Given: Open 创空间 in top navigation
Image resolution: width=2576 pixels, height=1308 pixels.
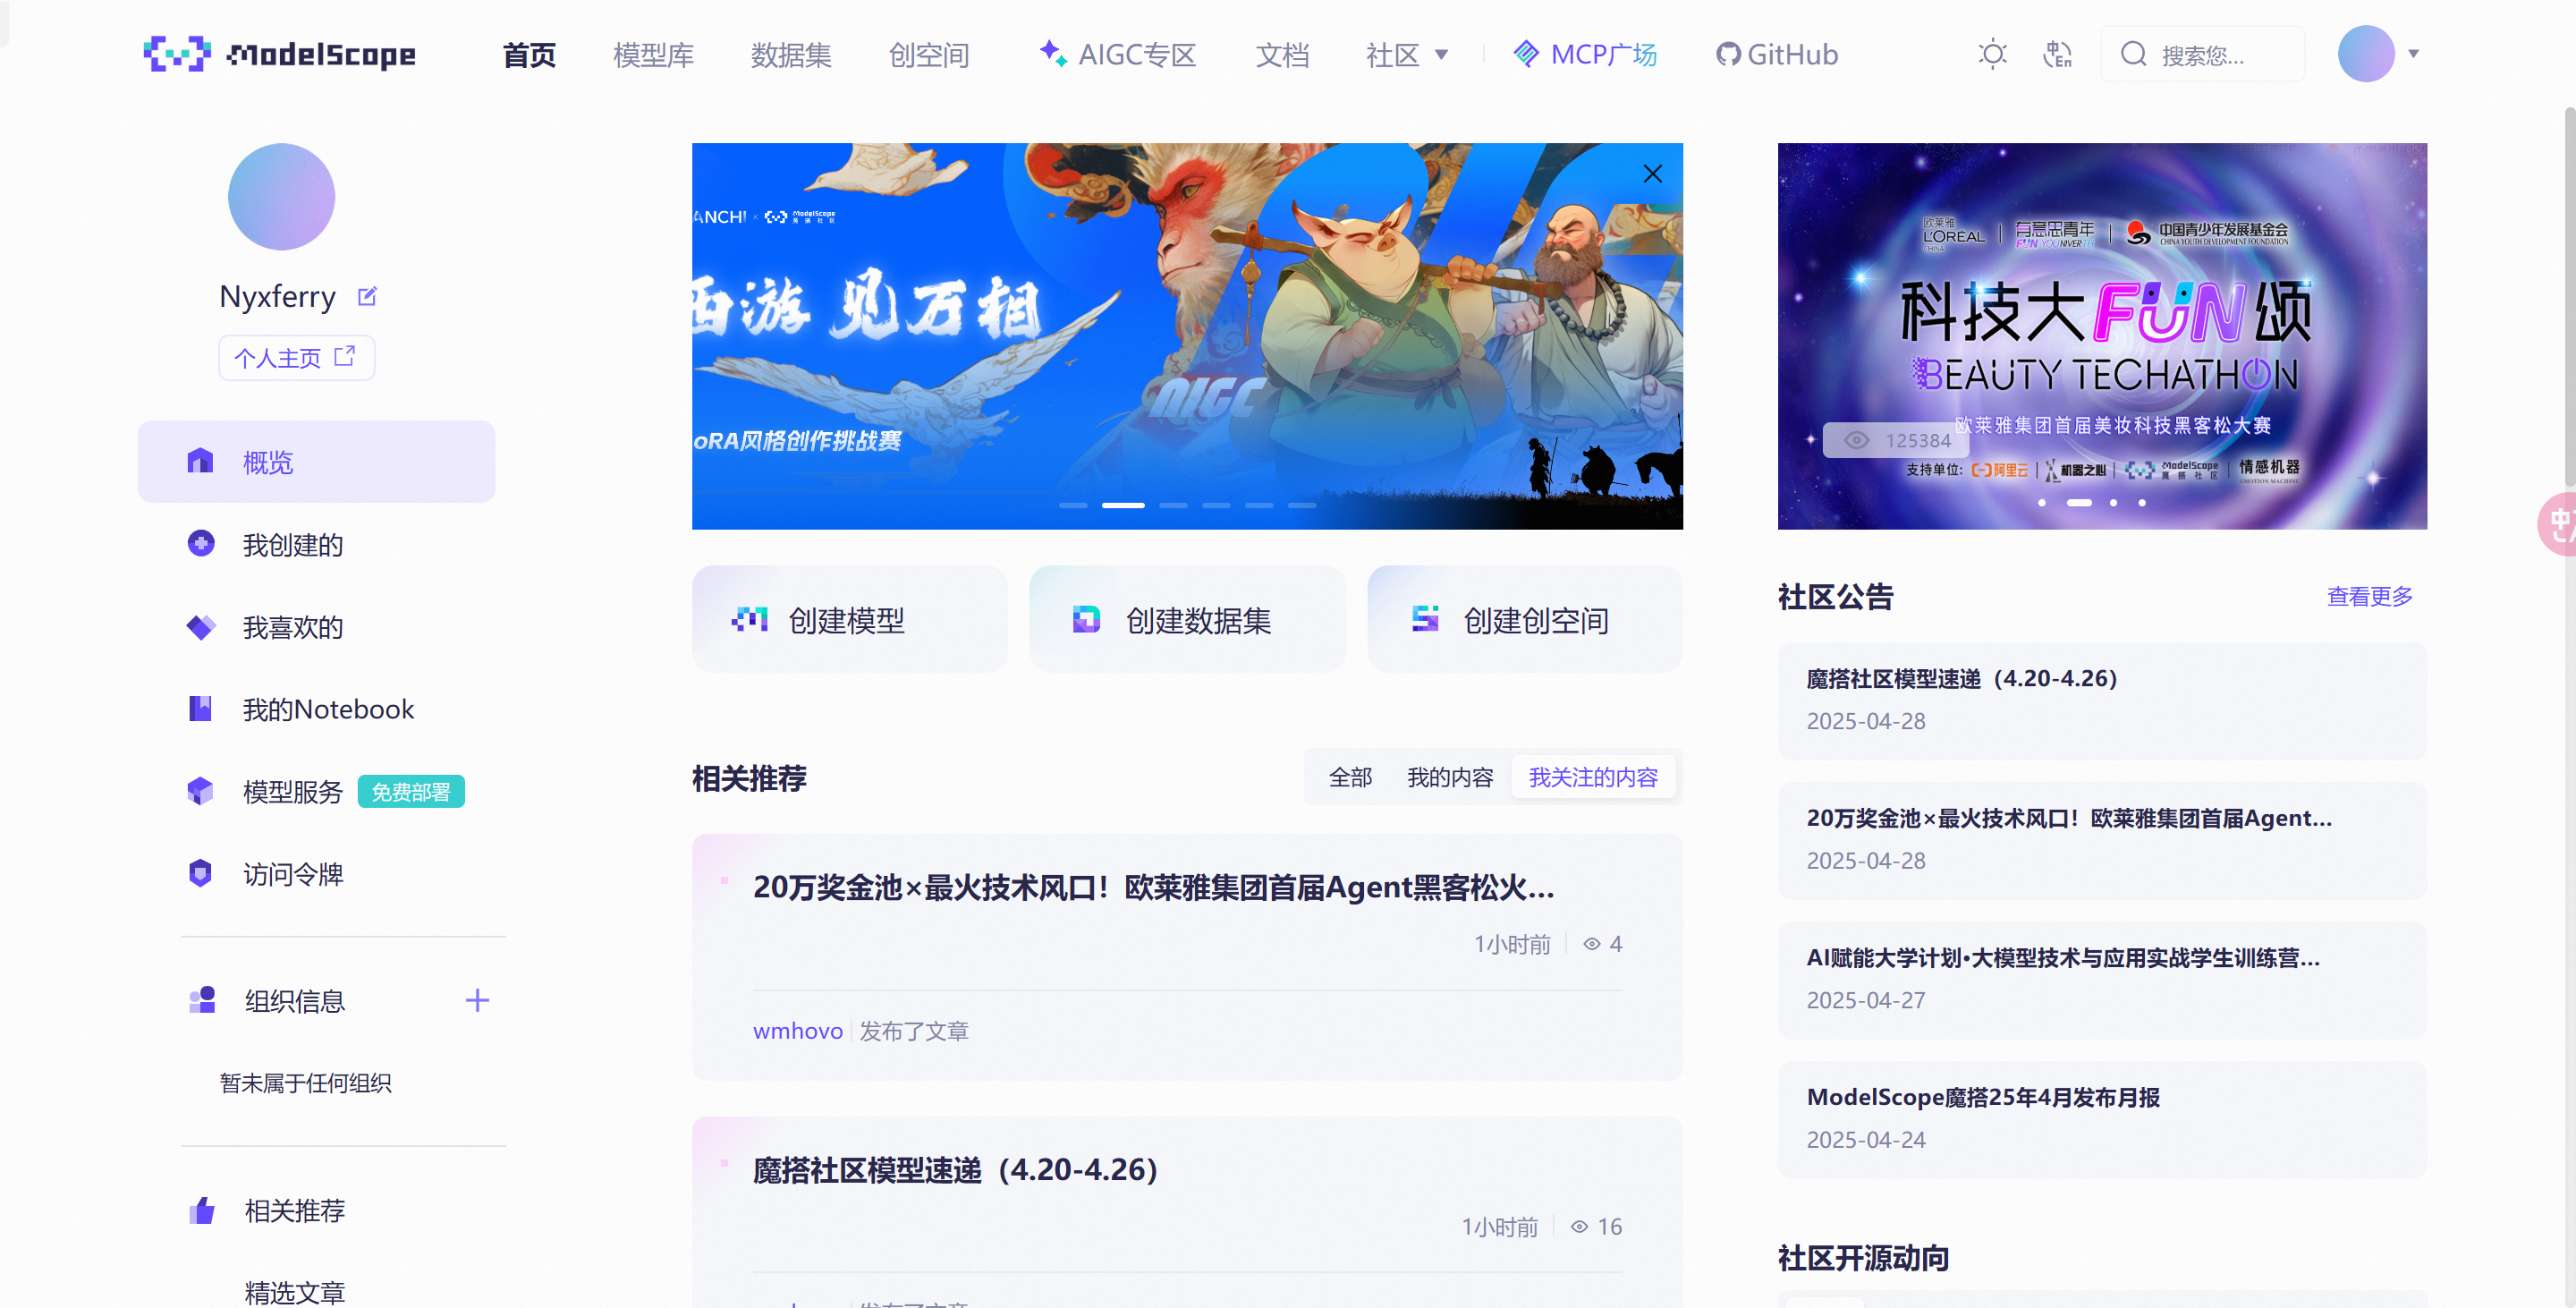Looking at the screenshot, I should pos(929,54).
